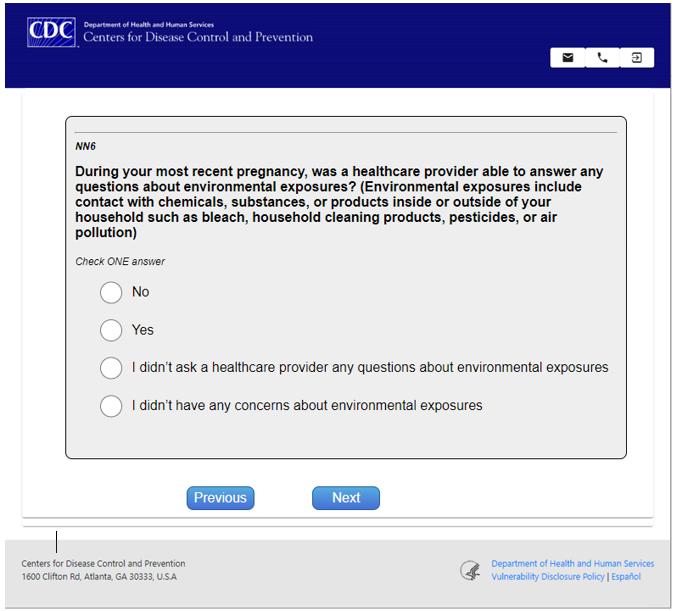The image size is (677, 611).
Task: Switch language via the Español link
Action: tap(626, 577)
